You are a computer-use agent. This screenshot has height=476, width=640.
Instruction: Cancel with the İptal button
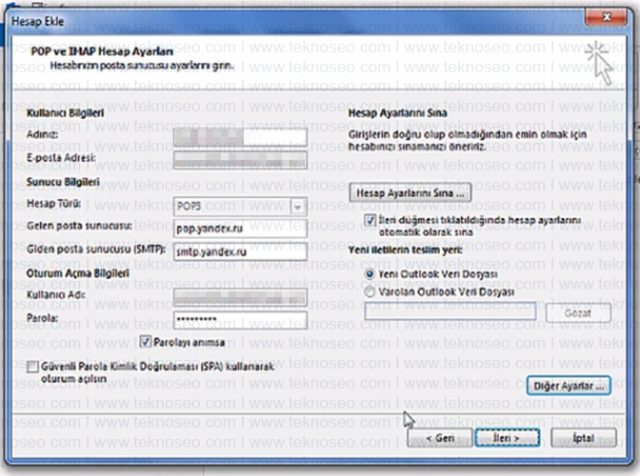[583, 438]
